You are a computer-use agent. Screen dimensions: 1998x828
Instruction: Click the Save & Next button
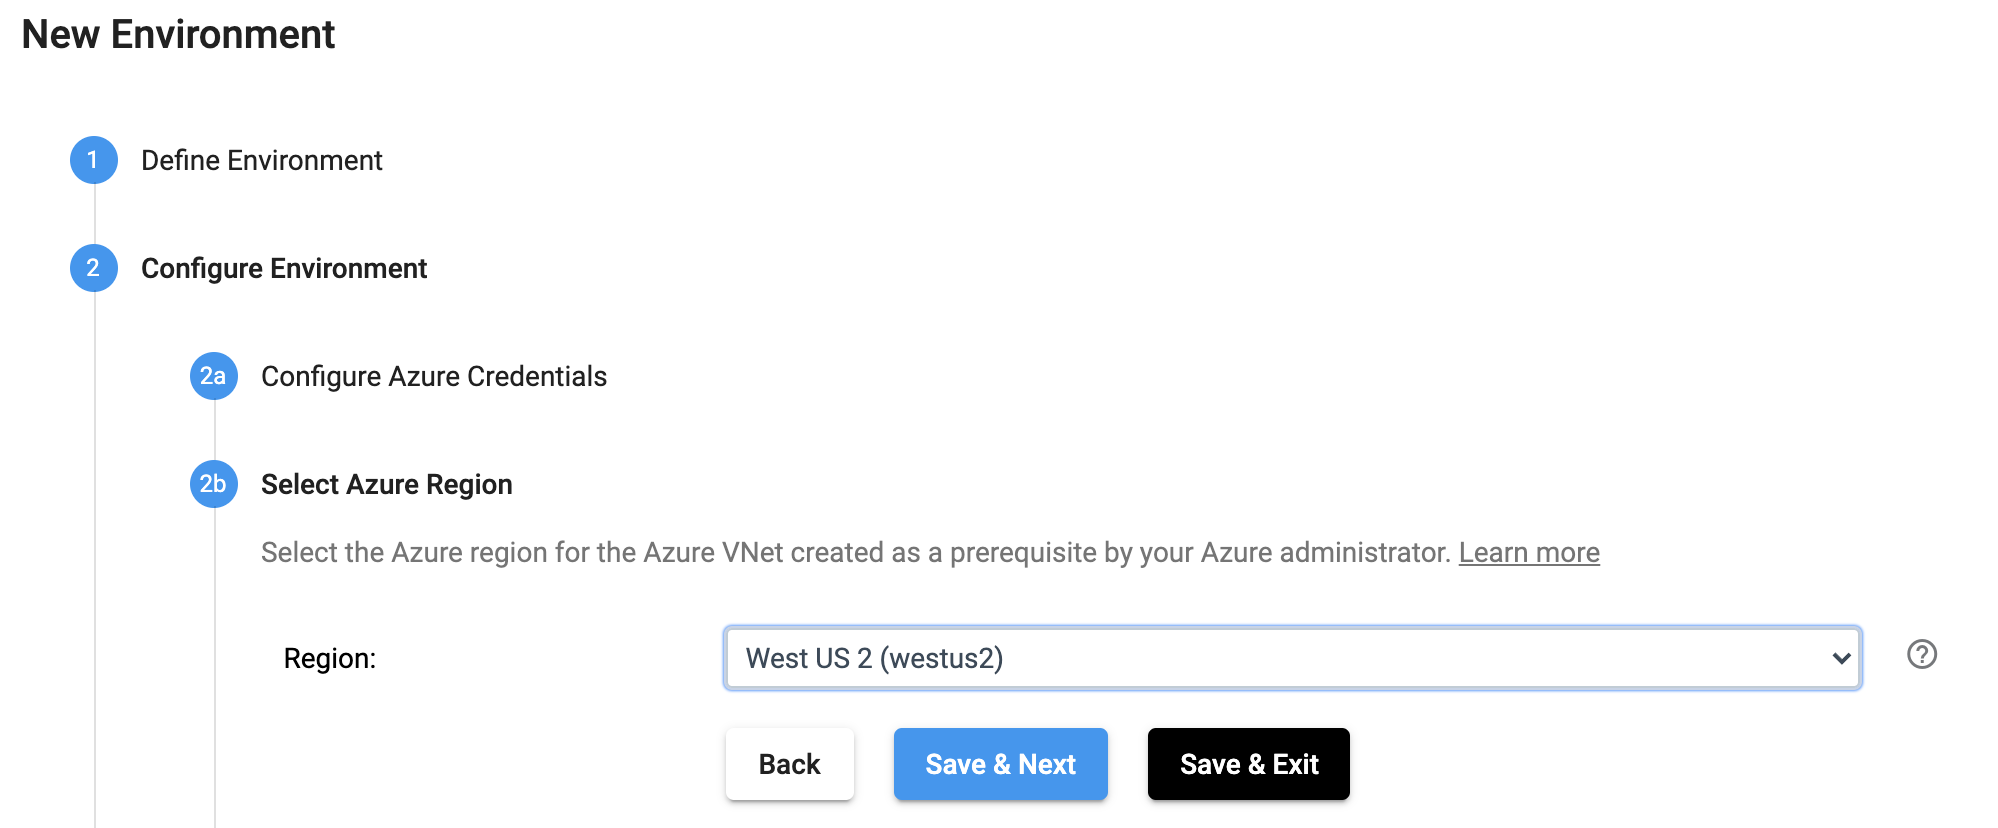tap(1000, 764)
